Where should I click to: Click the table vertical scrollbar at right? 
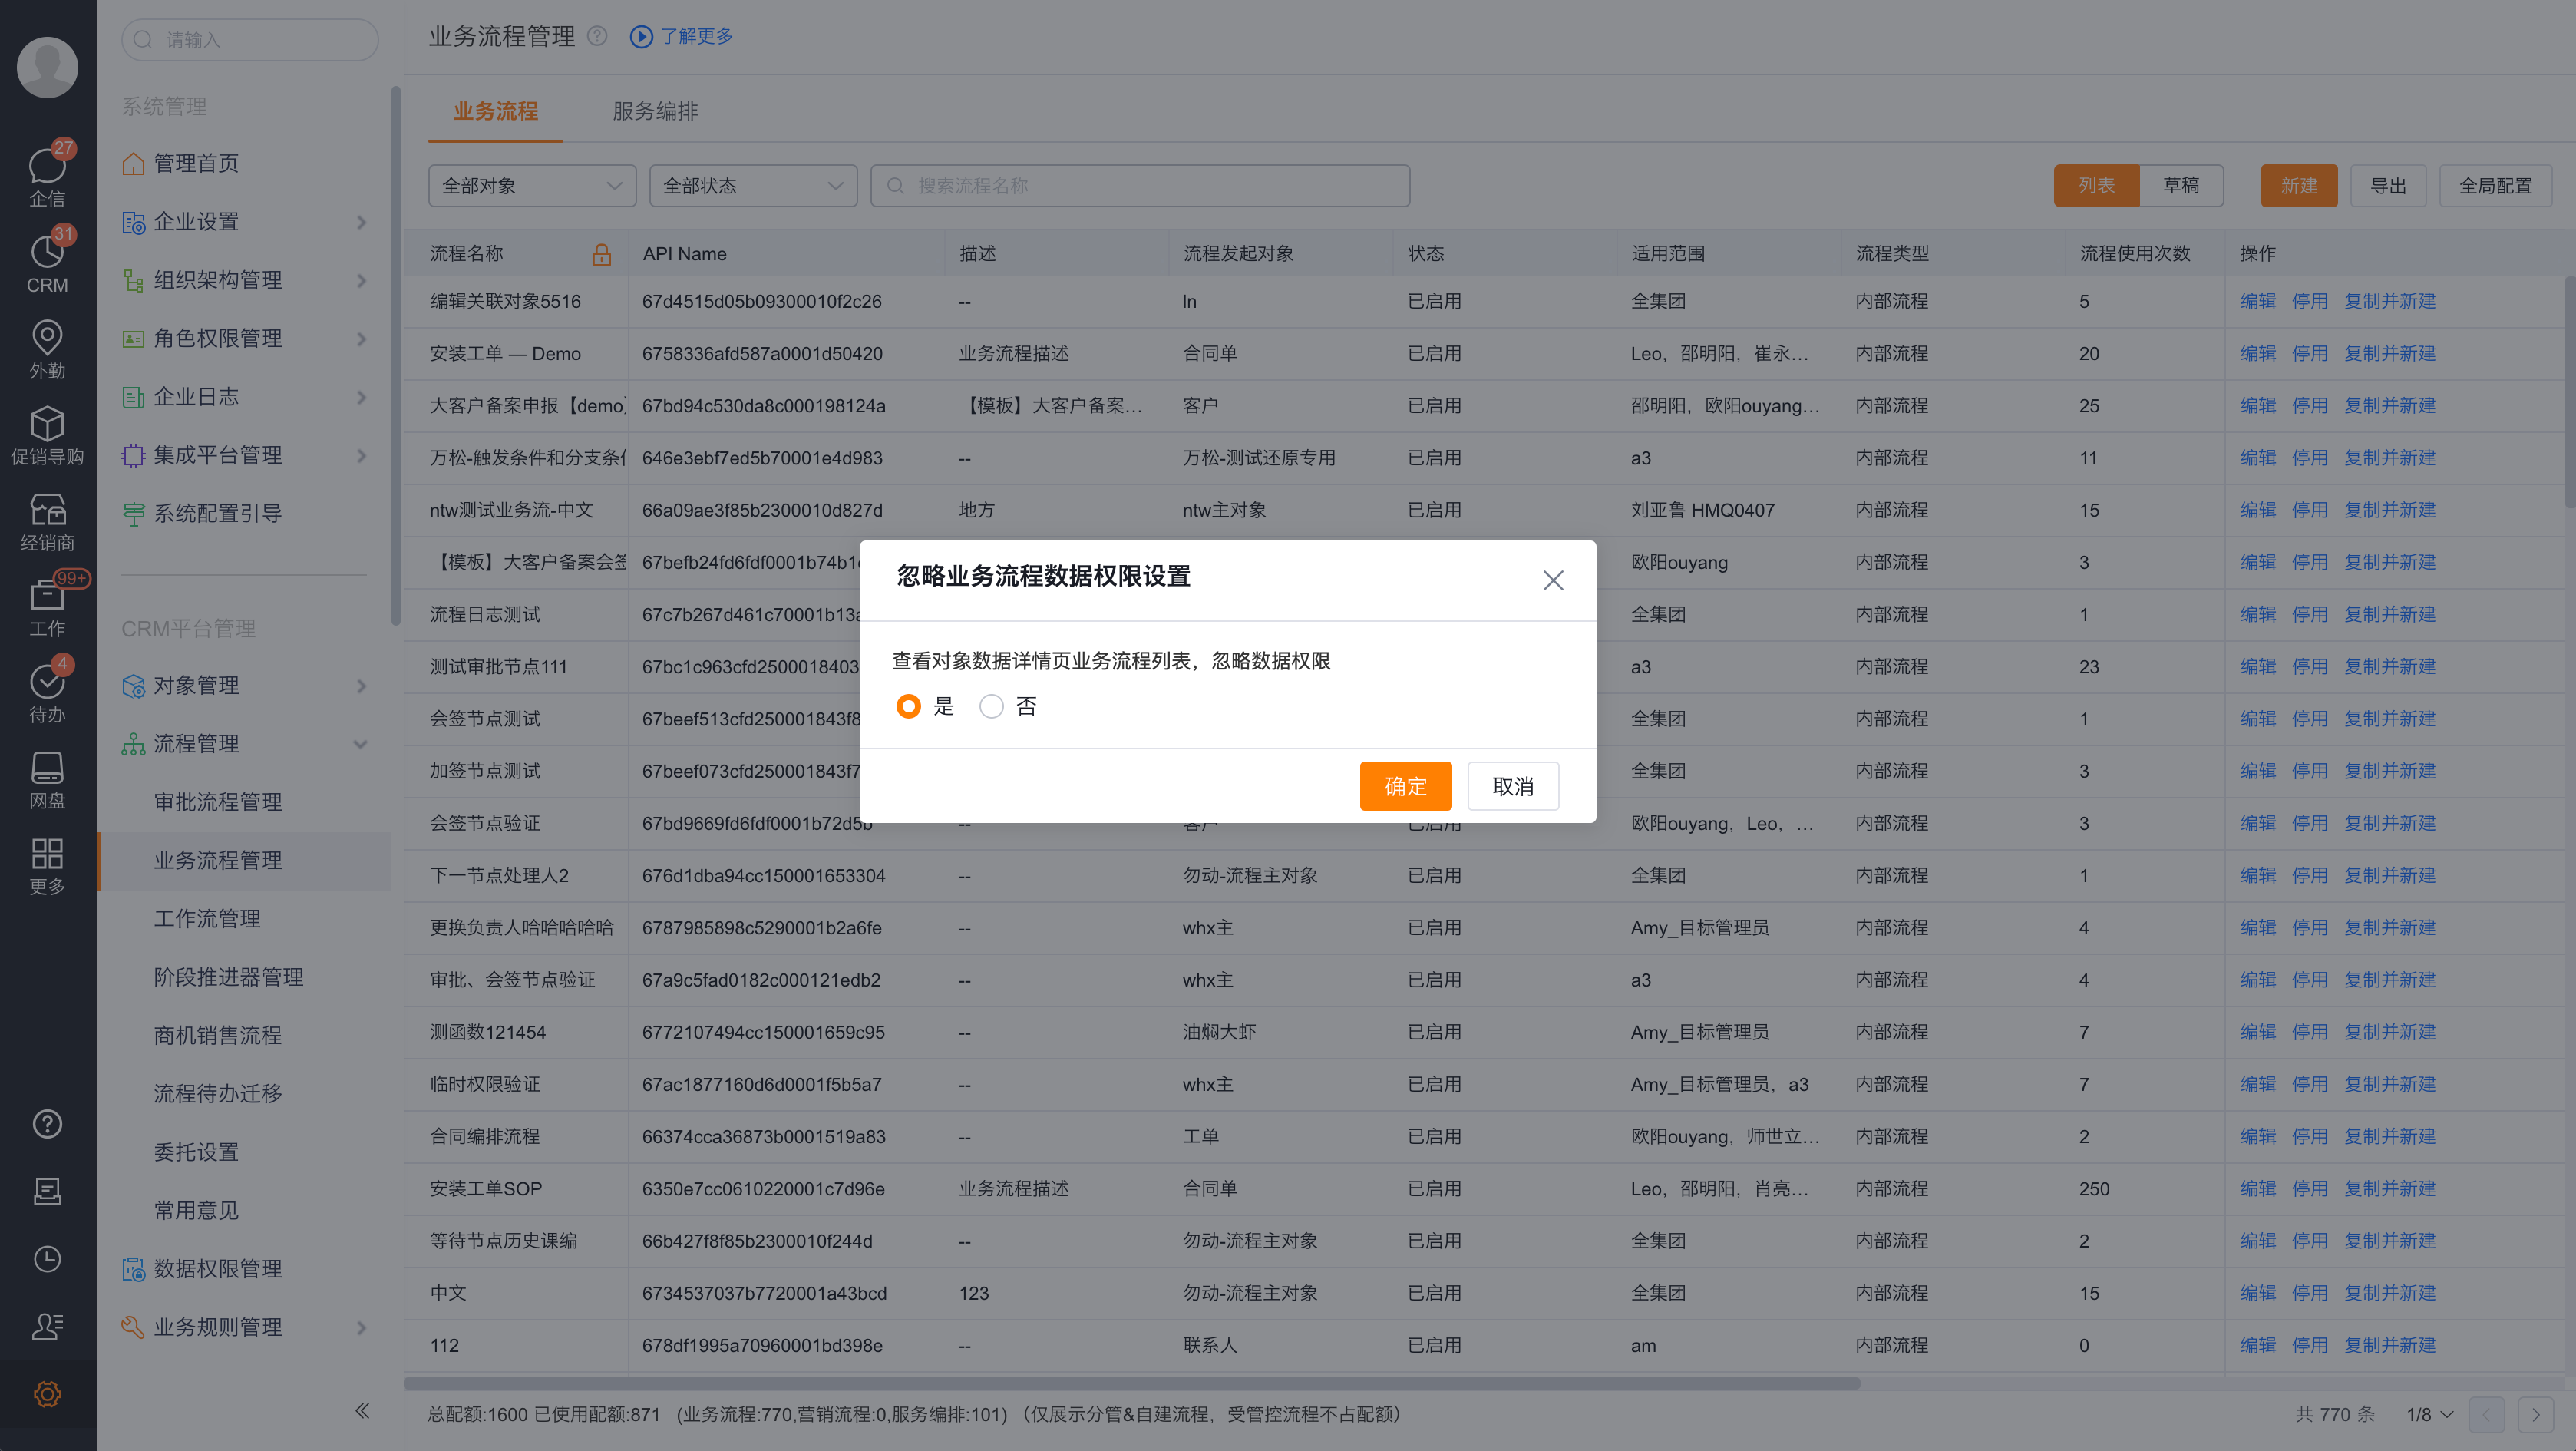point(2569,393)
